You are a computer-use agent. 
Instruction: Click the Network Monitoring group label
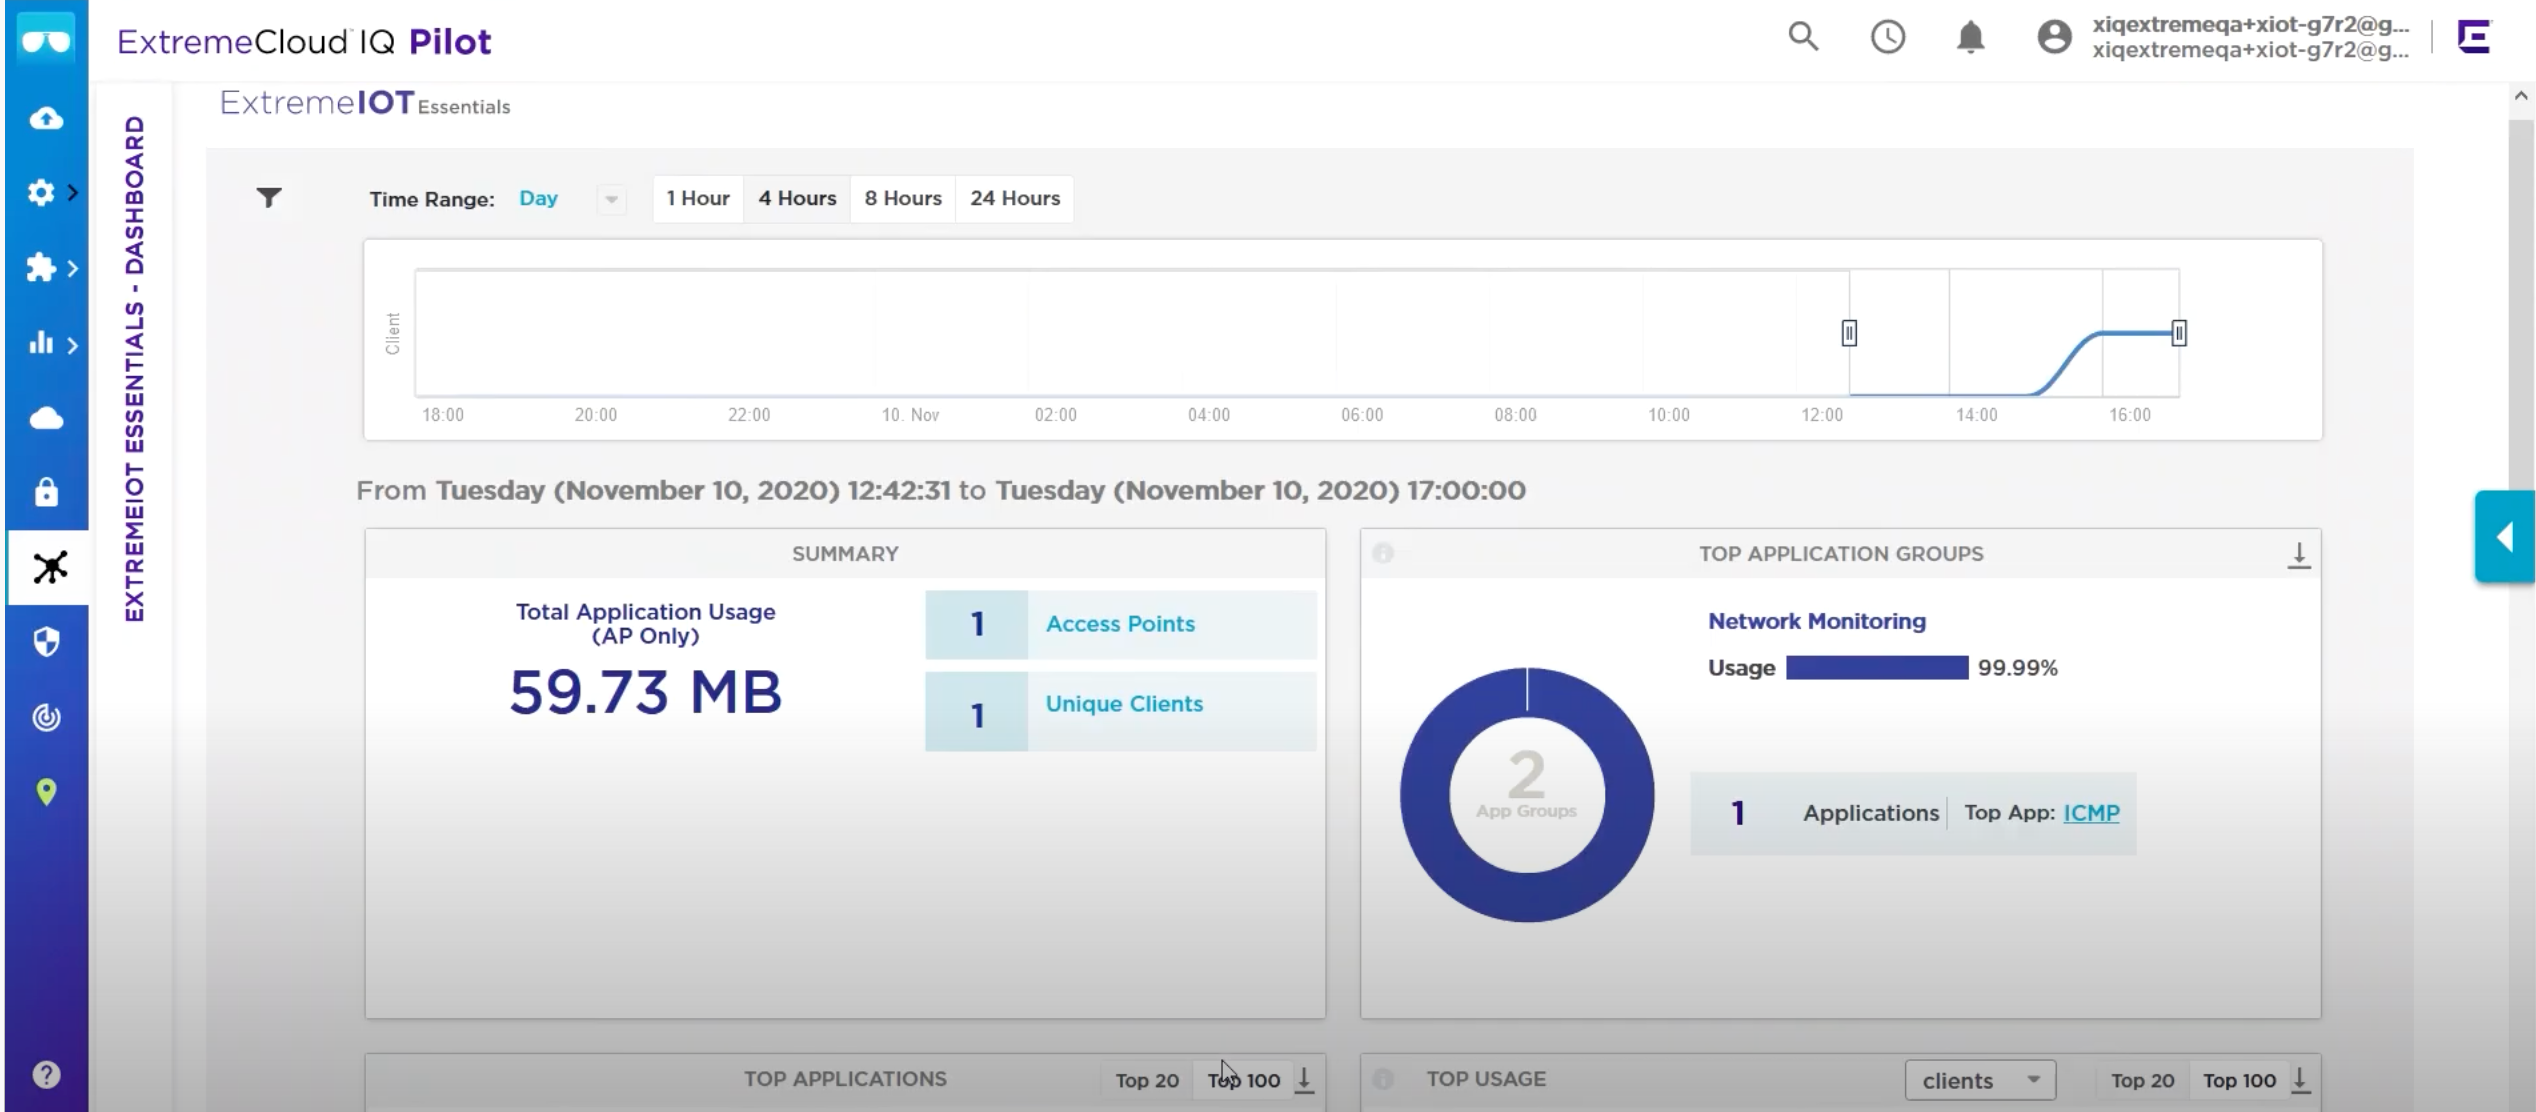(1816, 621)
